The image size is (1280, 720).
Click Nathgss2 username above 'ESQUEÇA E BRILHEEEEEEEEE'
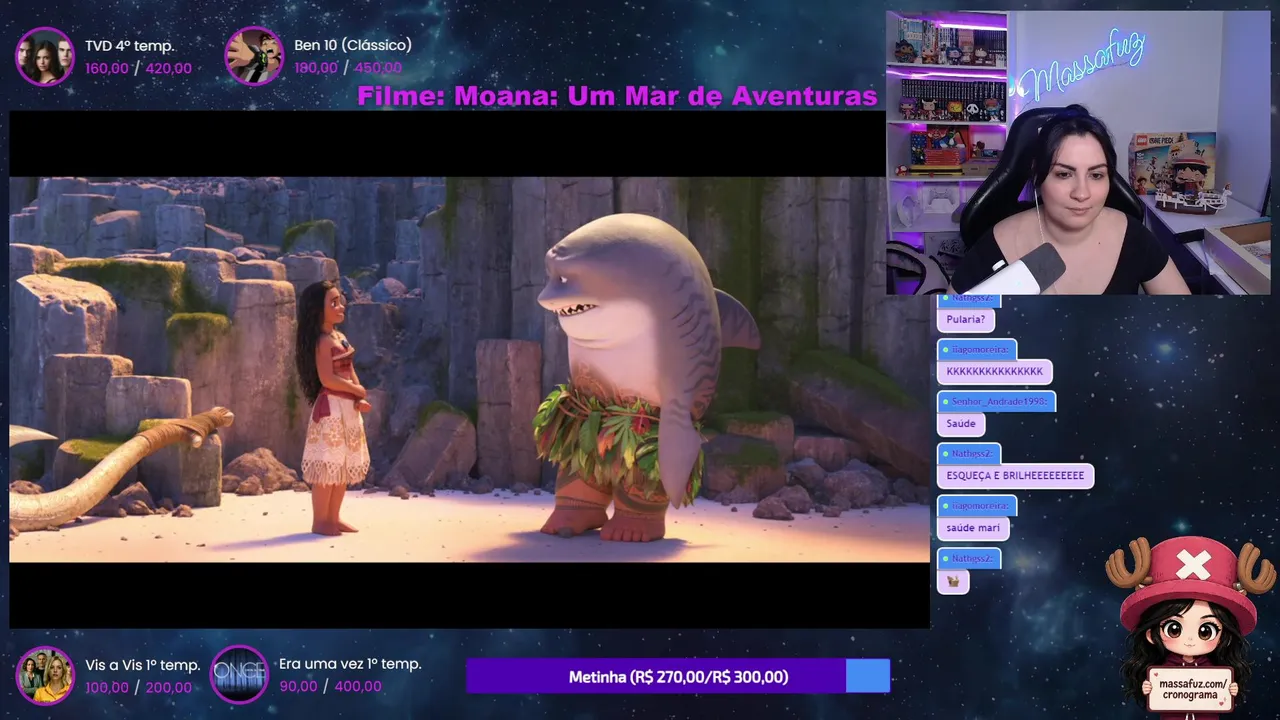coord(968,454)
